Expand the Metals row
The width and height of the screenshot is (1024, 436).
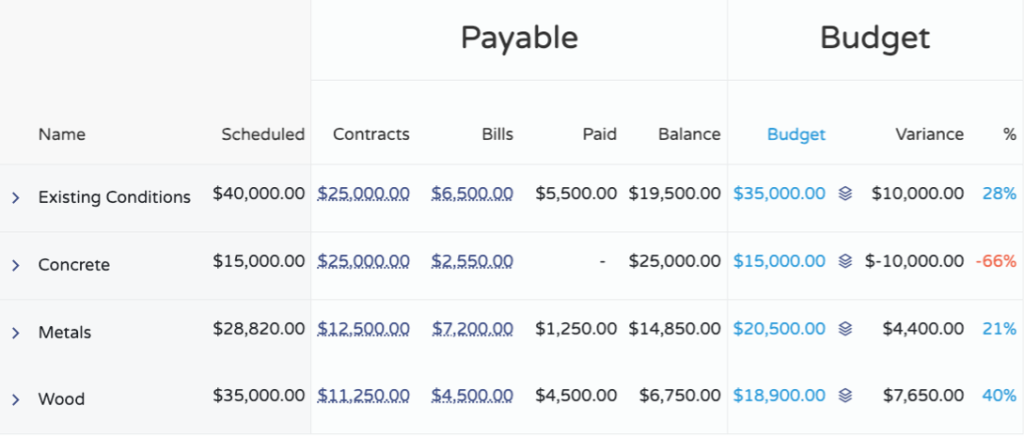[16, 332]
